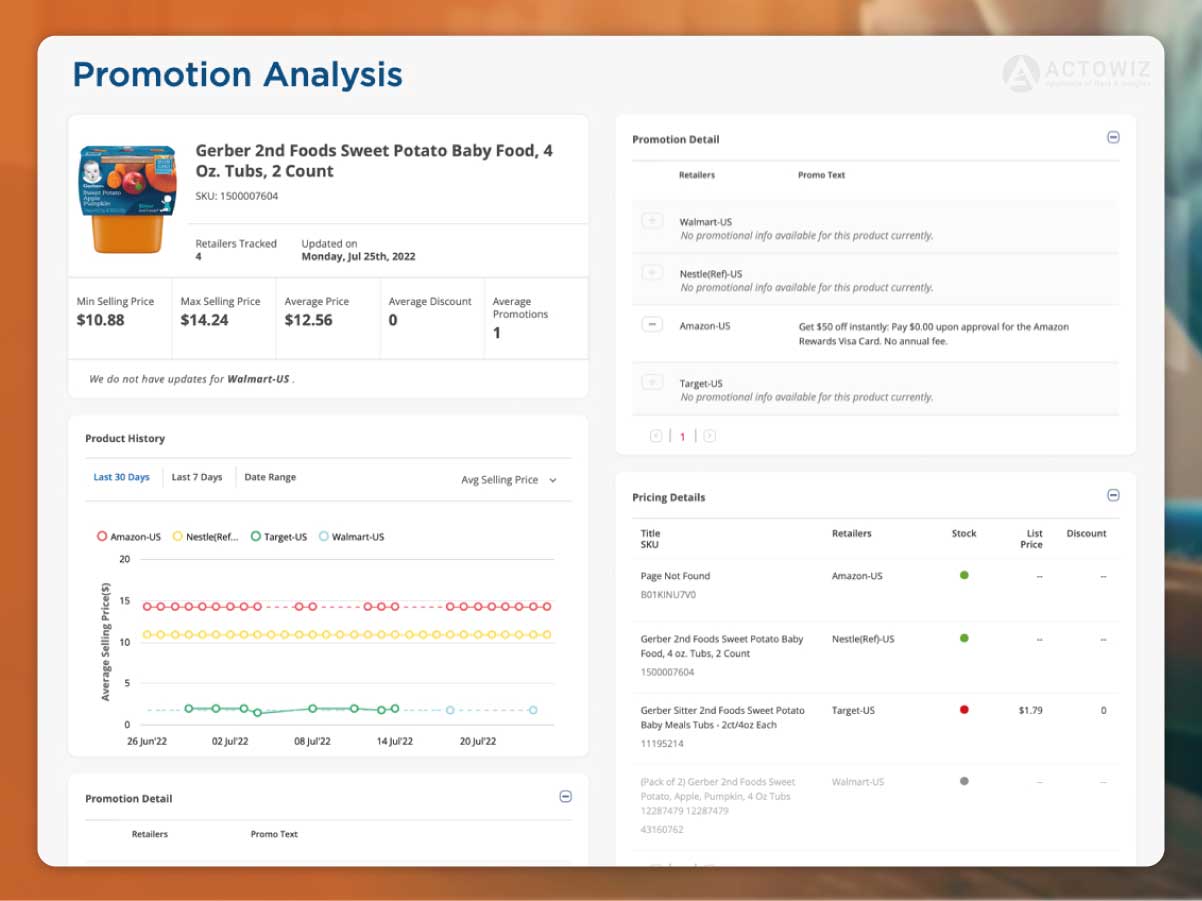
Task: Expand the Target-US promo row
Action: click(652, 382)
